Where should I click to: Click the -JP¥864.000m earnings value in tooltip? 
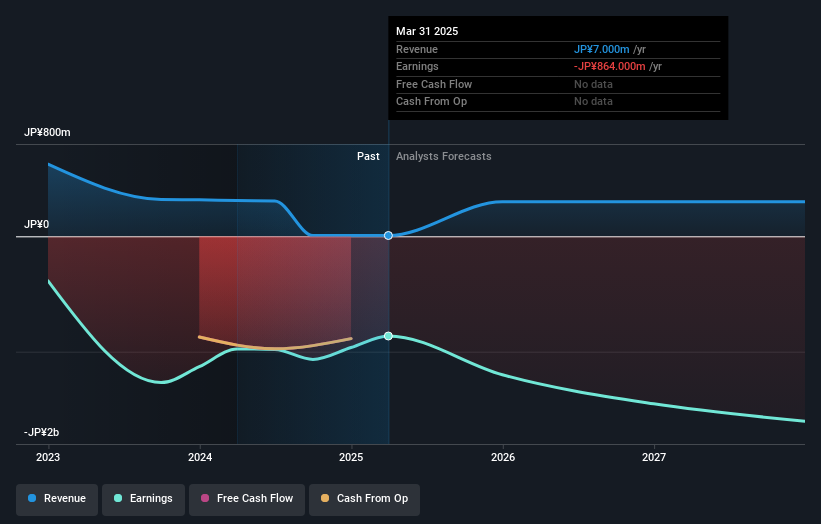coord(609,66)
